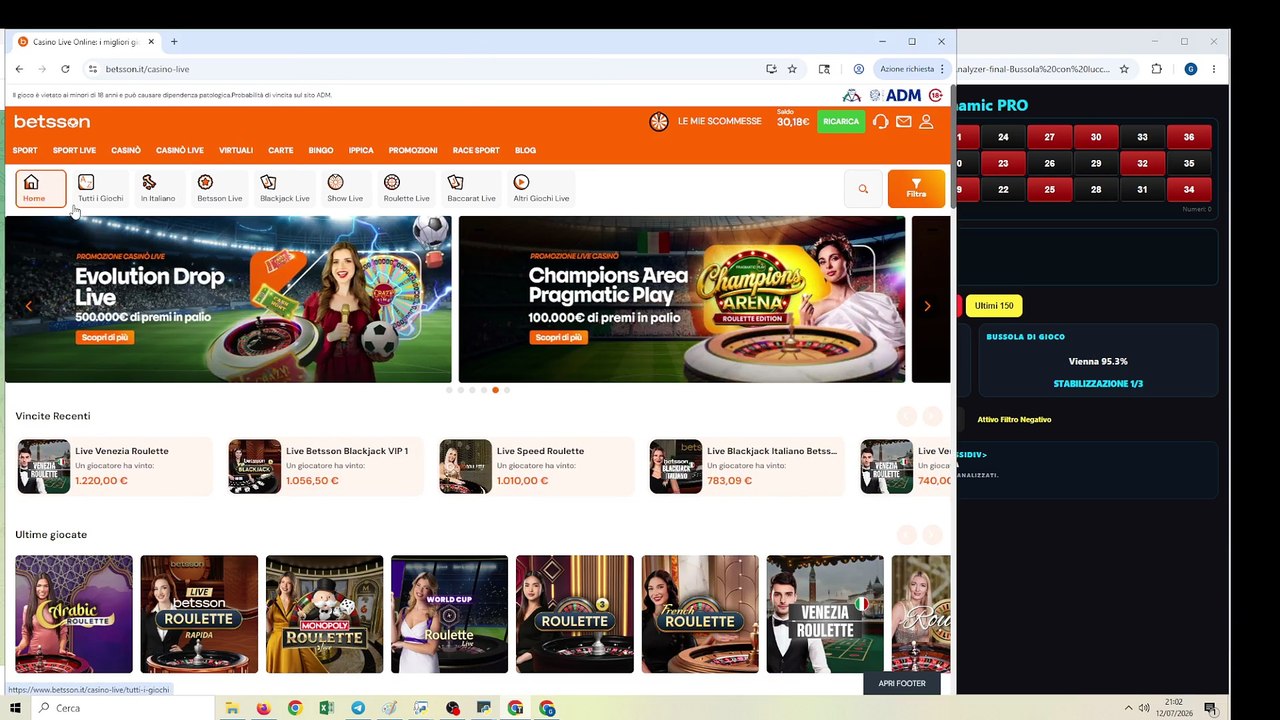Click the APRI FOOTER button
The height and width of the screenshot is (720, 1280).
902,683
